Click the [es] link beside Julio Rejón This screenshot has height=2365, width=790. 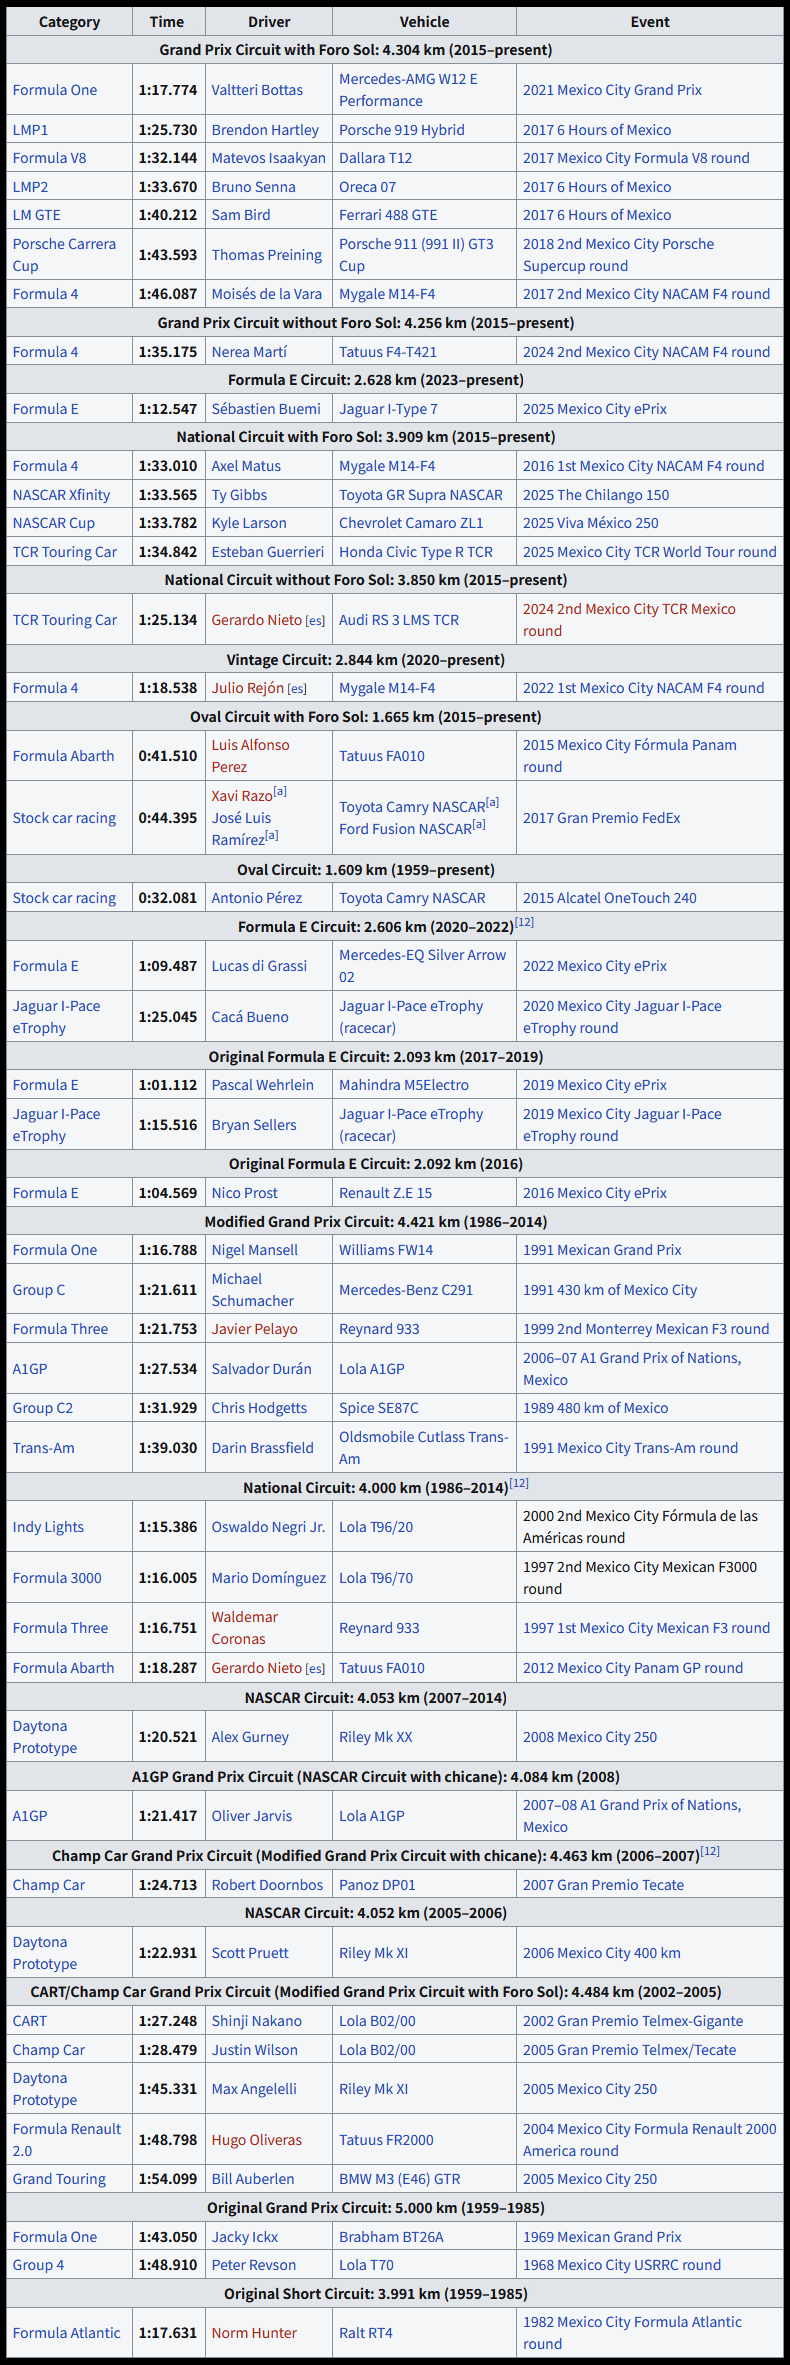pyautogui.click(x=297, y=689)
